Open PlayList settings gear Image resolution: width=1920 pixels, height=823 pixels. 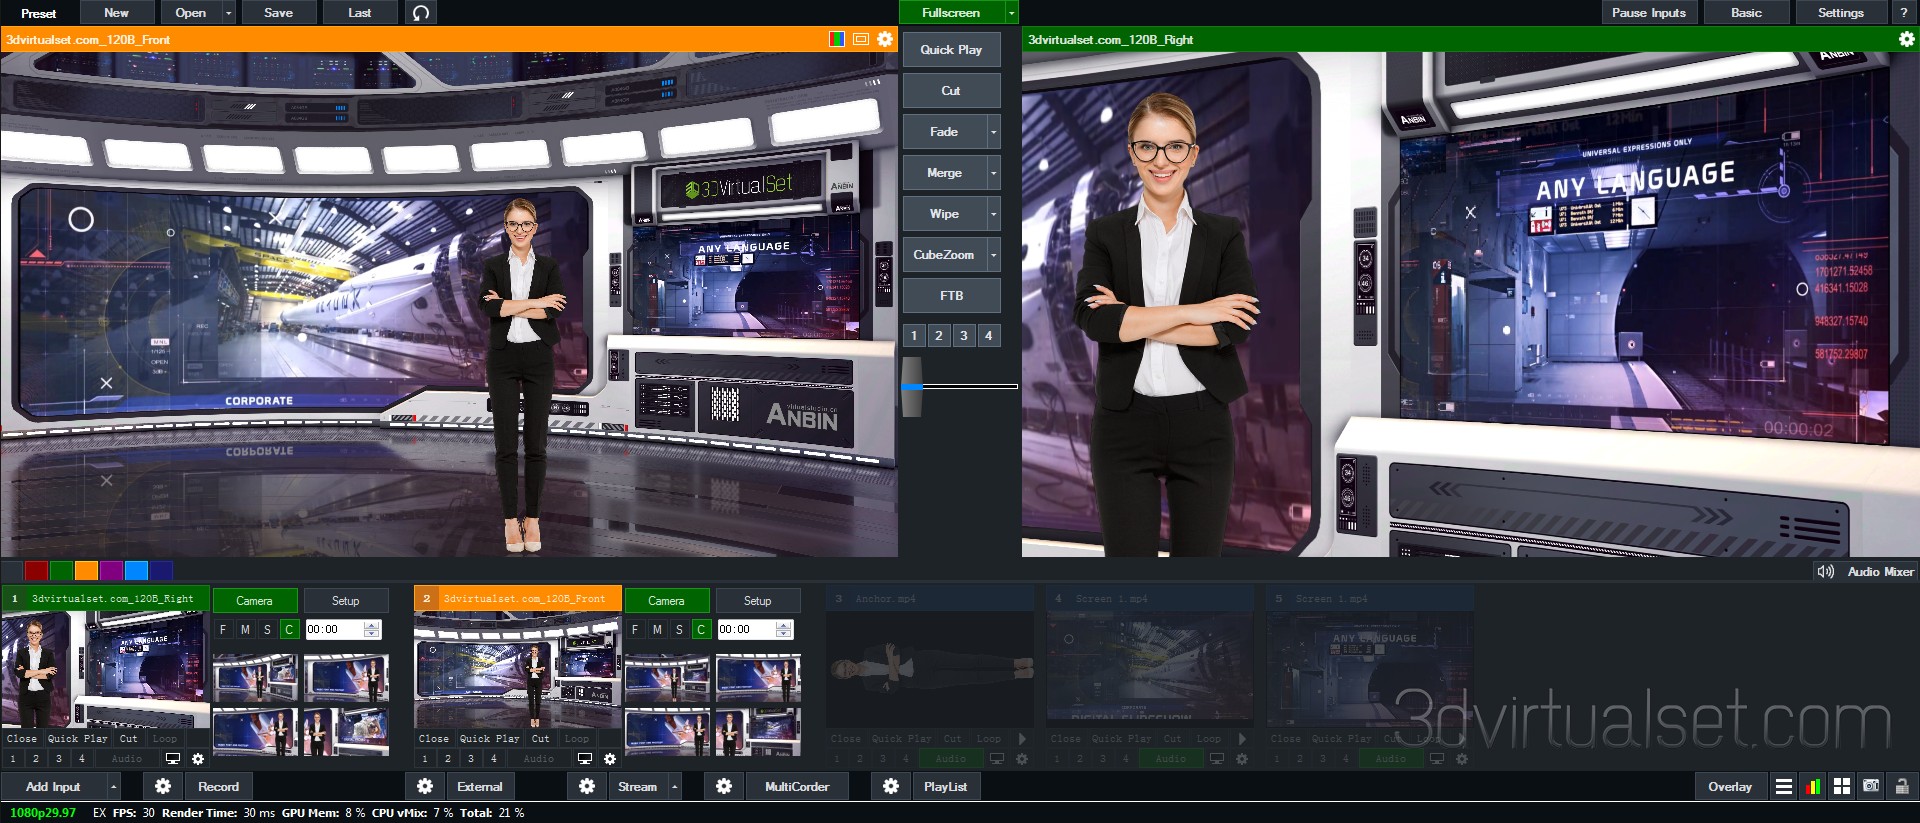click(x=891, y=786)
